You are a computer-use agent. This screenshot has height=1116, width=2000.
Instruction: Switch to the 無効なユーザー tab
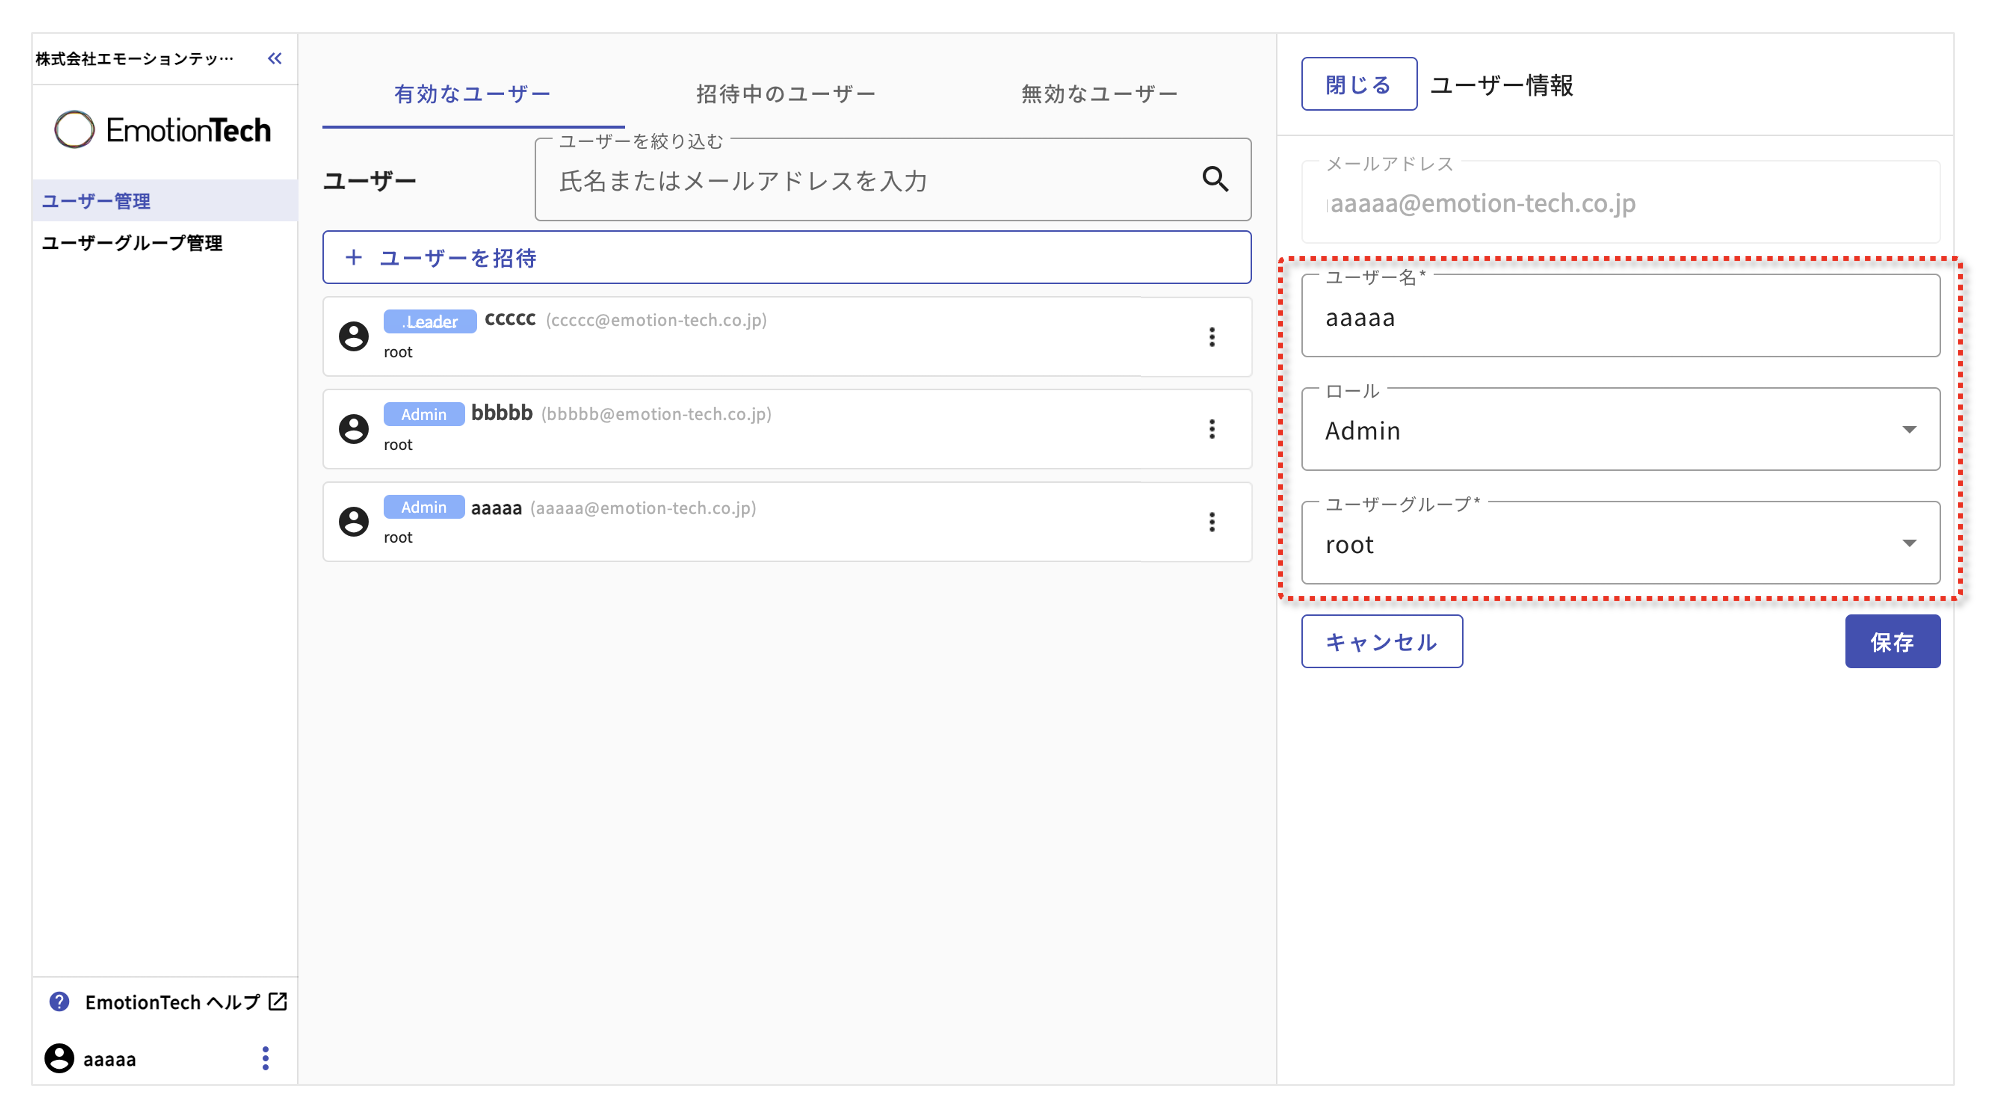pyautogui.click(x=1098, y=93)
